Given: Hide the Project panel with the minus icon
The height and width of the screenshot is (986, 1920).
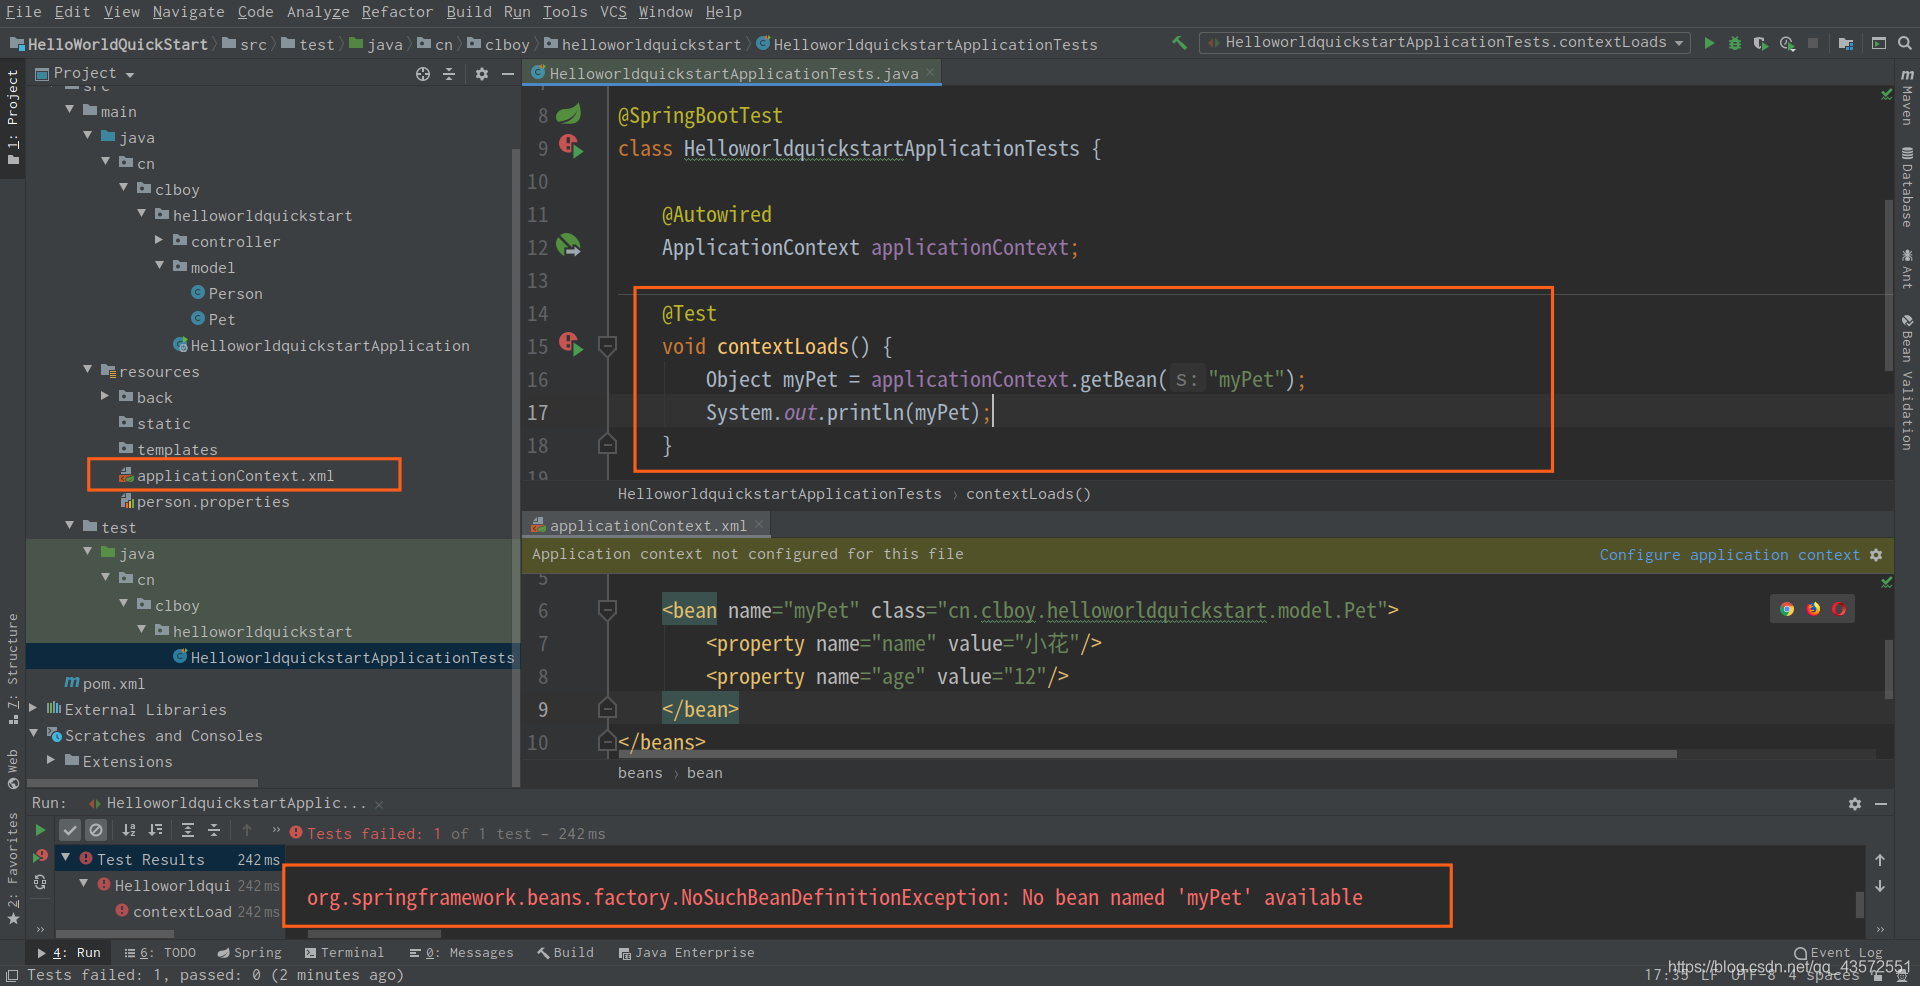Looking at the screenshot, I should (508, 74).
